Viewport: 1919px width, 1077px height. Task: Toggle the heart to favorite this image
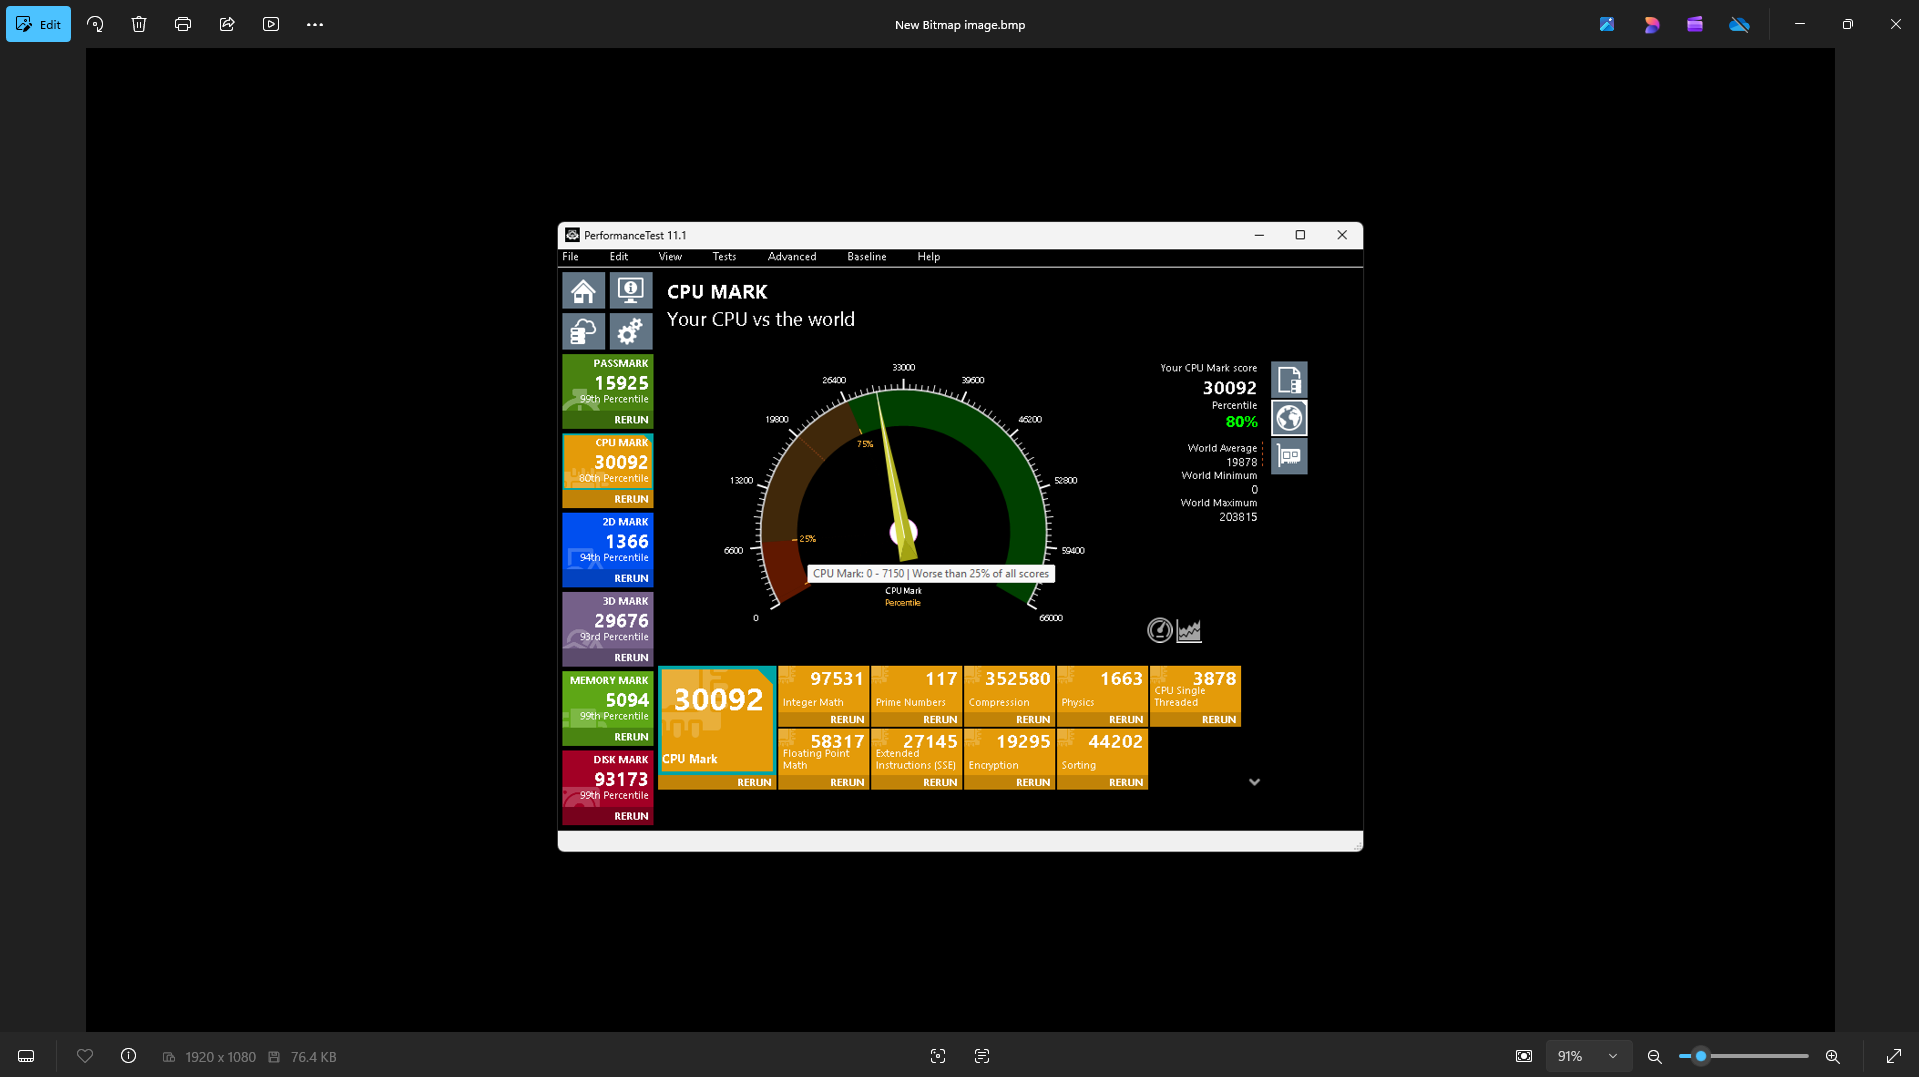pos(85,1056)
